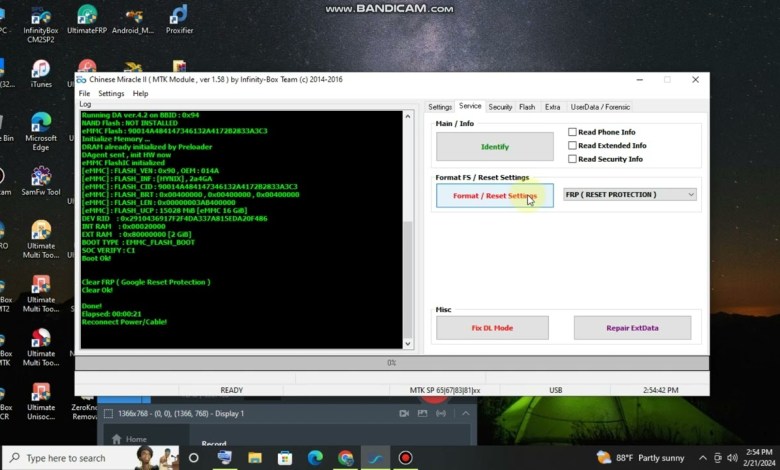The width and height of the screenshot is (780, 470).
Task: Click the log vertical scrollbar thumb
Action: (408, 280)
